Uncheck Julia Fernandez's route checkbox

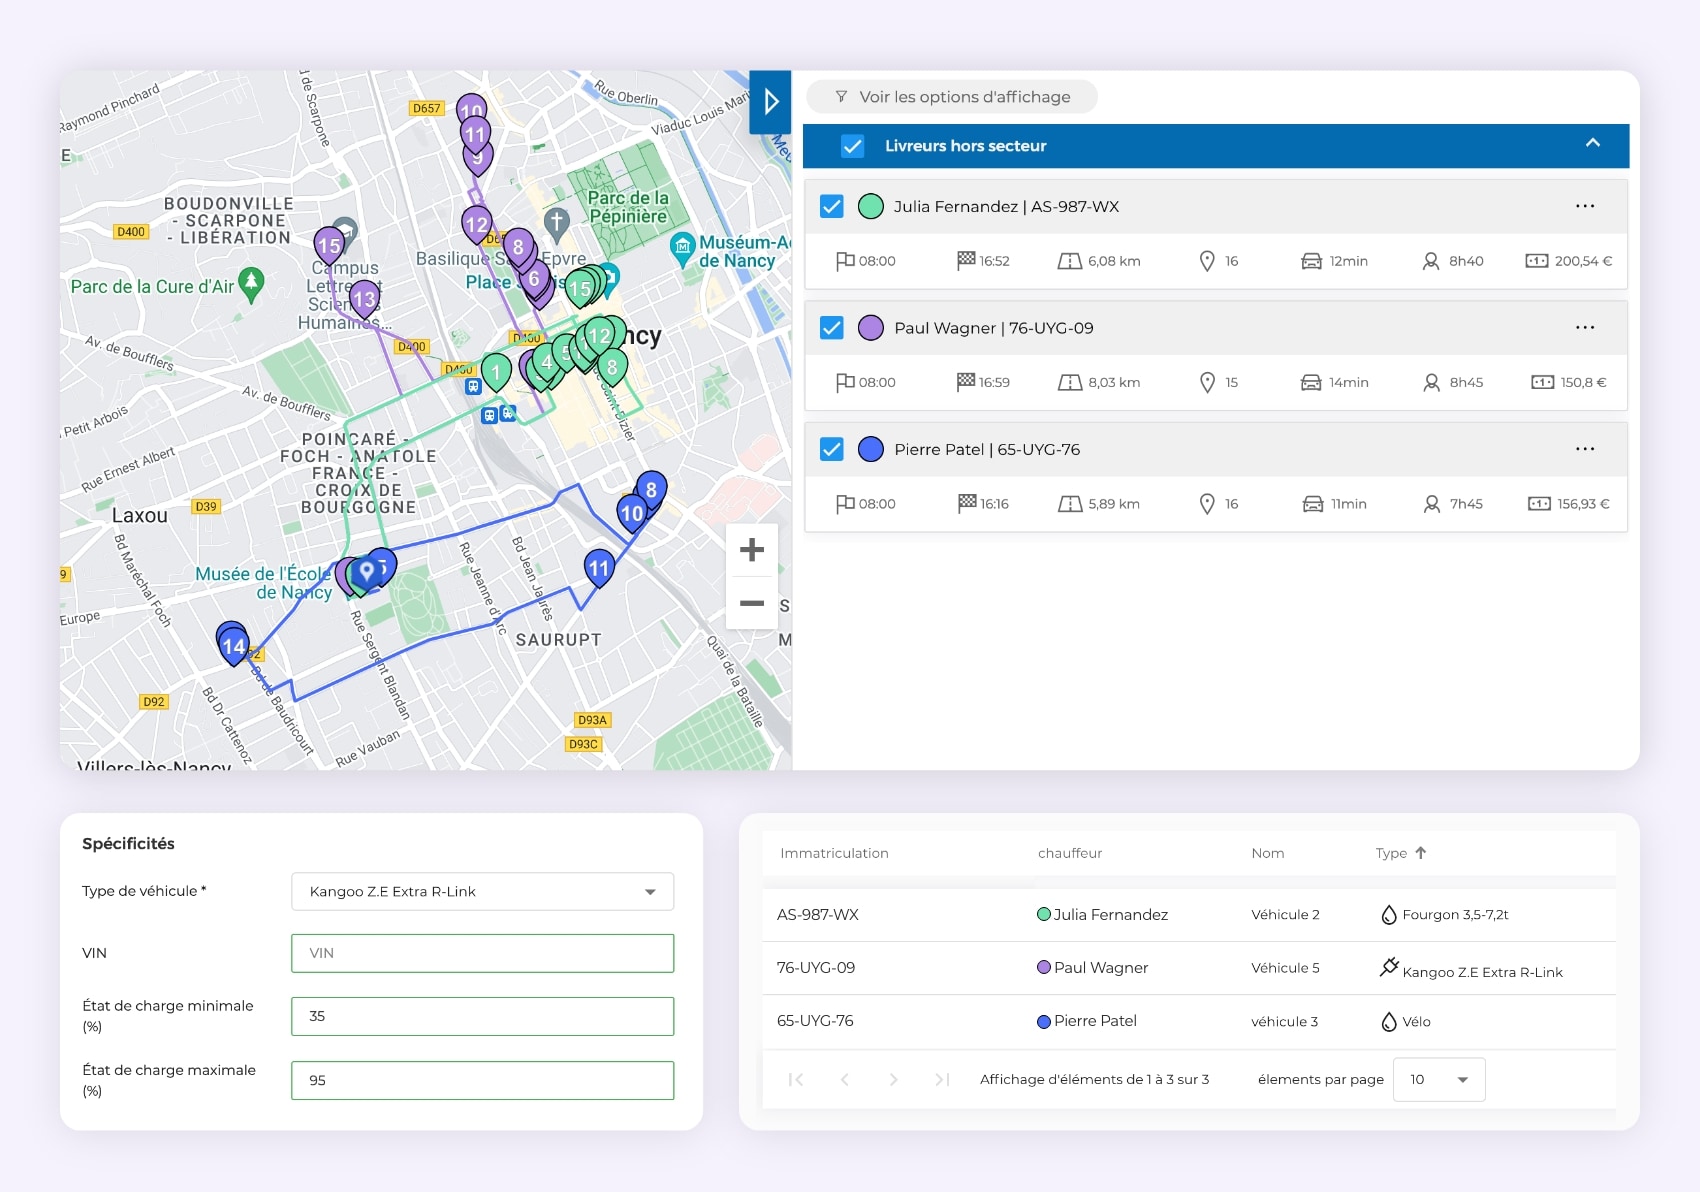831,206
